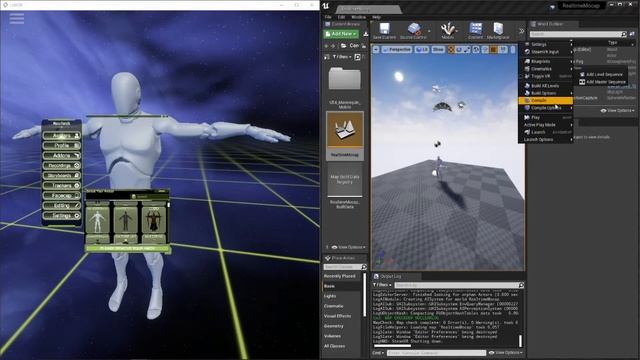Open the Help menu in Unreal Editor
This screenshot has width=640, height=360.
(x=376, y=17)
